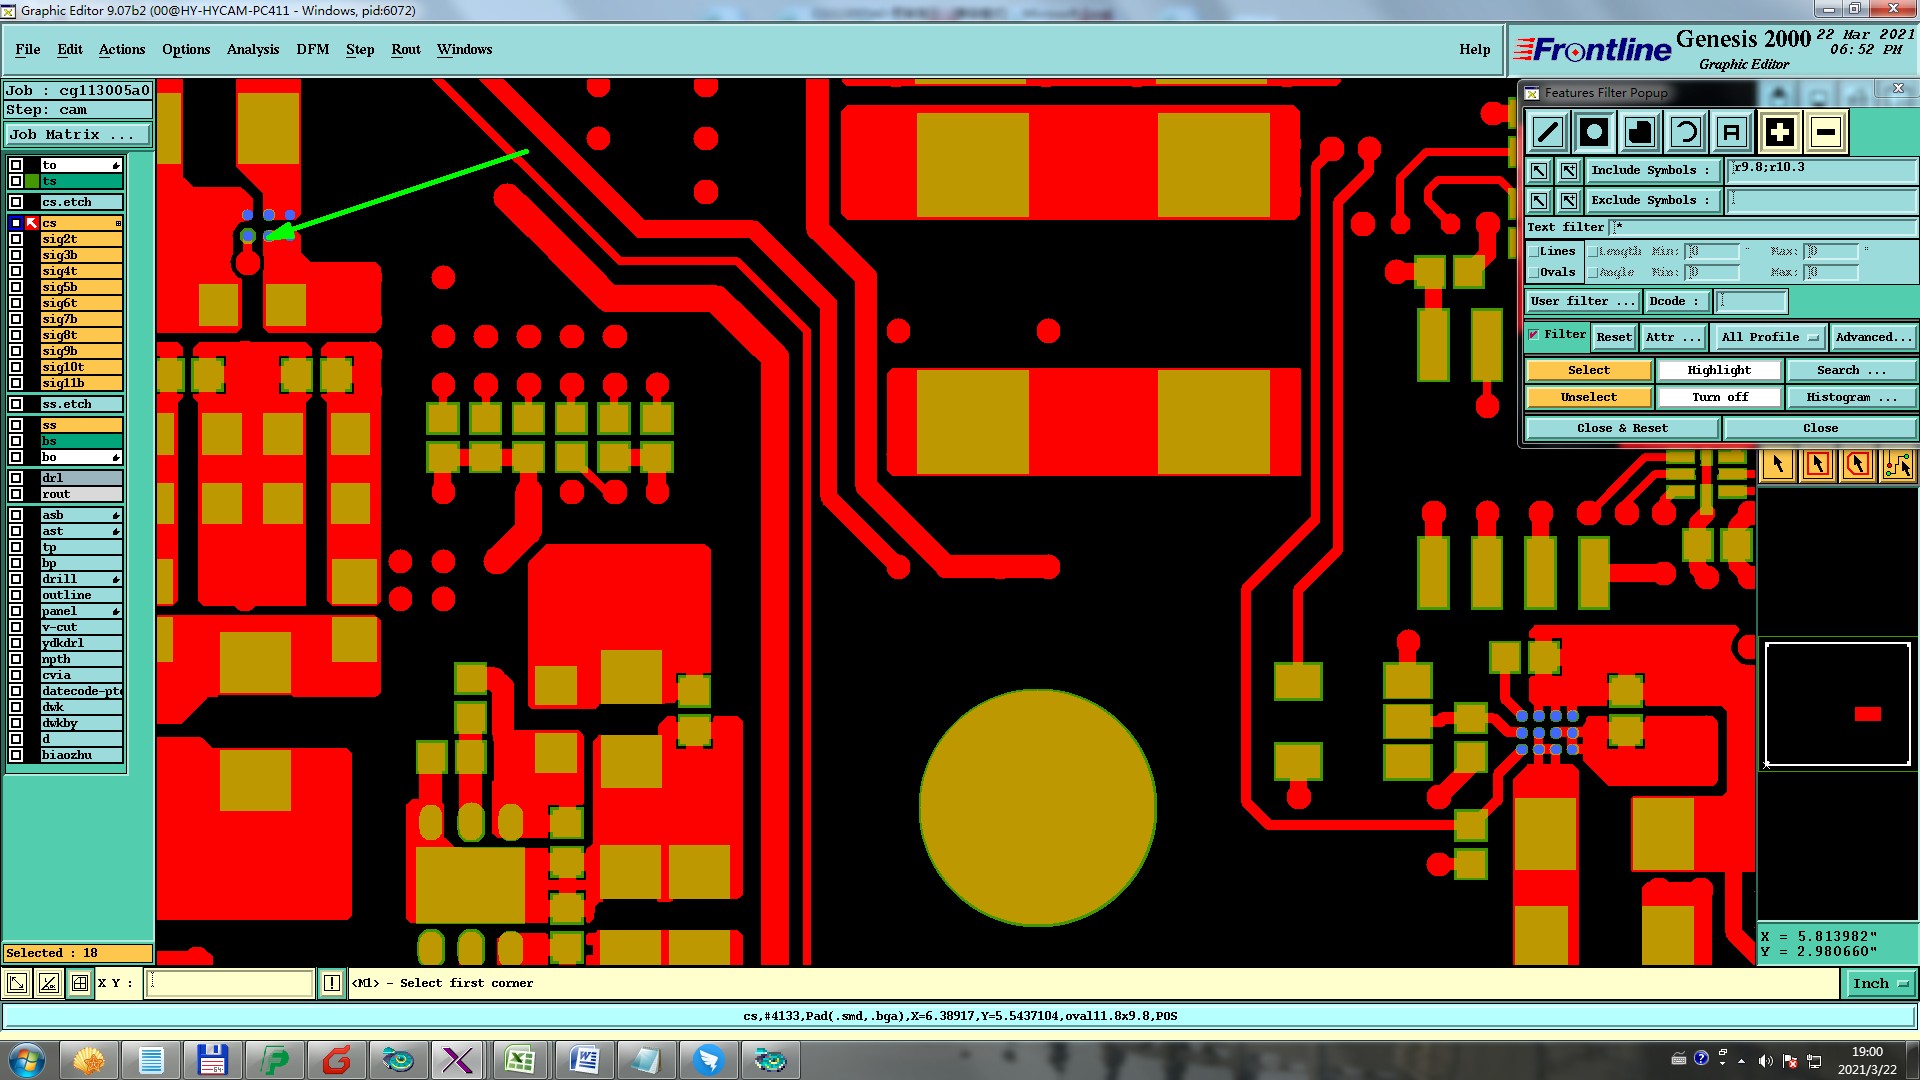Toggle the positive polarity filter icon
Image resolution: width=1920 pixels, height=1080 pixels.
click(1779, 132)
